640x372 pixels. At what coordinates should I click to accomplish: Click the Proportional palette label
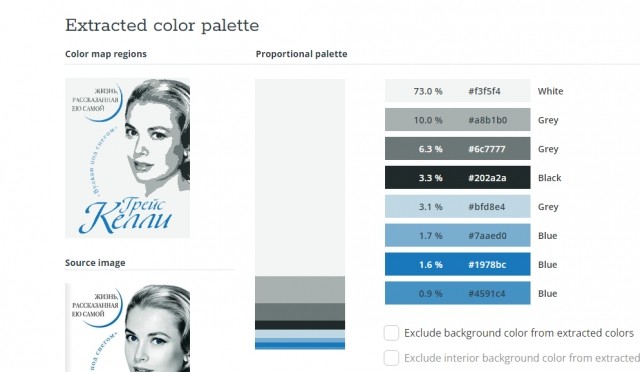301,54
